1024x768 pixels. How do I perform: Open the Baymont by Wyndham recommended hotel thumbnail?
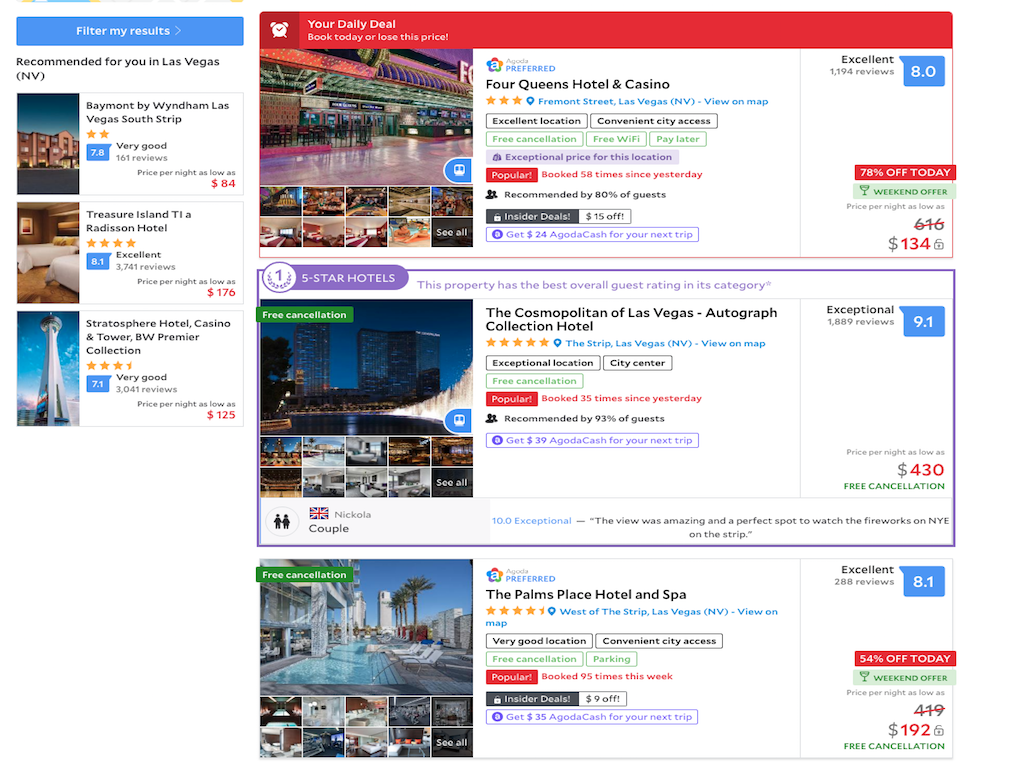pyautogui.click(x=48, y=144)
